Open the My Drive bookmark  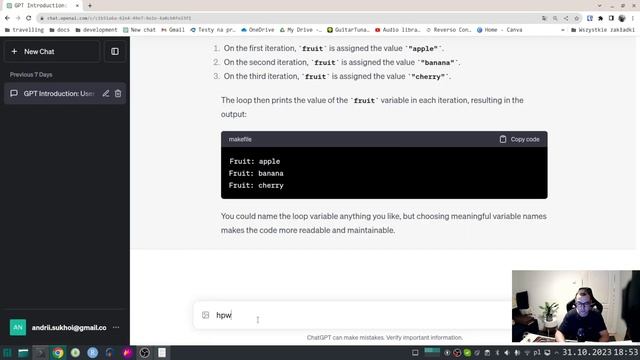coord(300,30)
